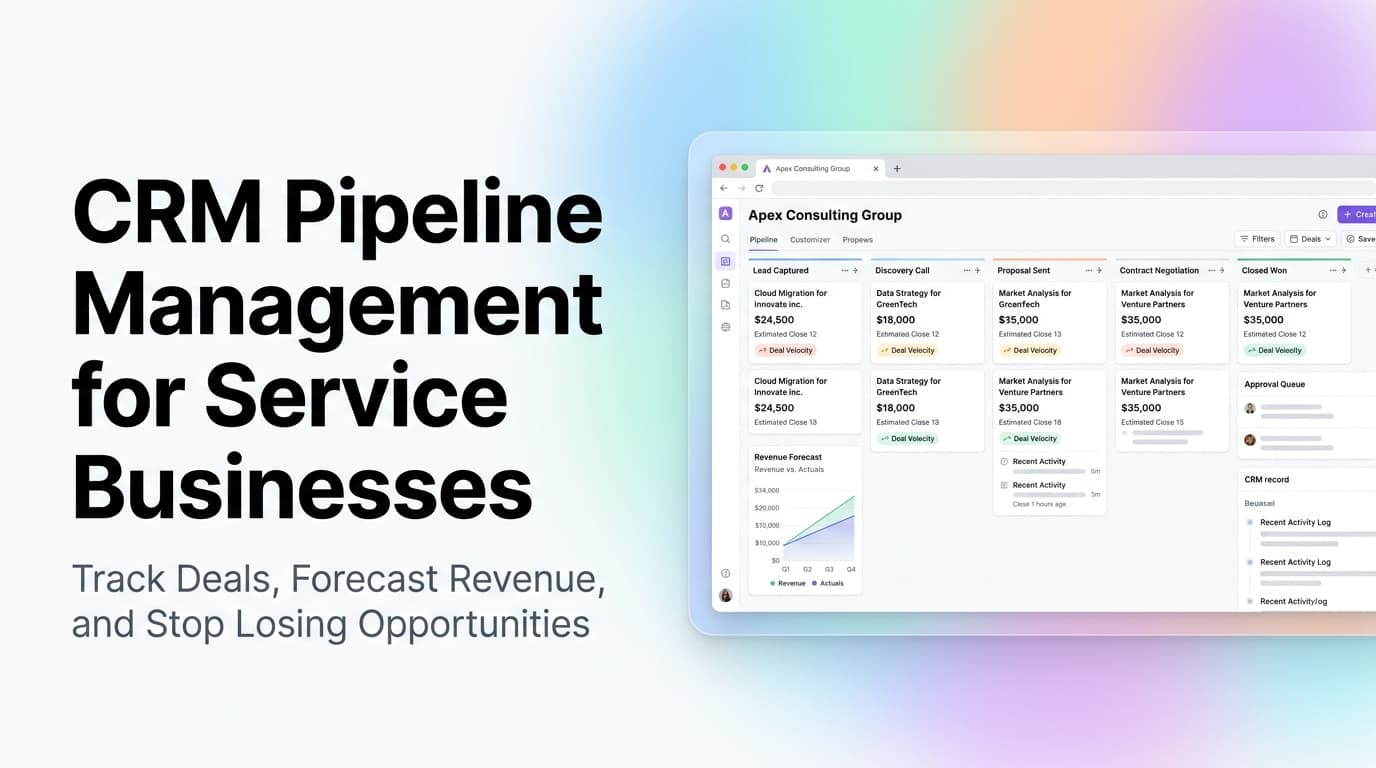Open Contract Negotiation card with Estimated Close 15

pyautogui.click(x=1172, y=411)
